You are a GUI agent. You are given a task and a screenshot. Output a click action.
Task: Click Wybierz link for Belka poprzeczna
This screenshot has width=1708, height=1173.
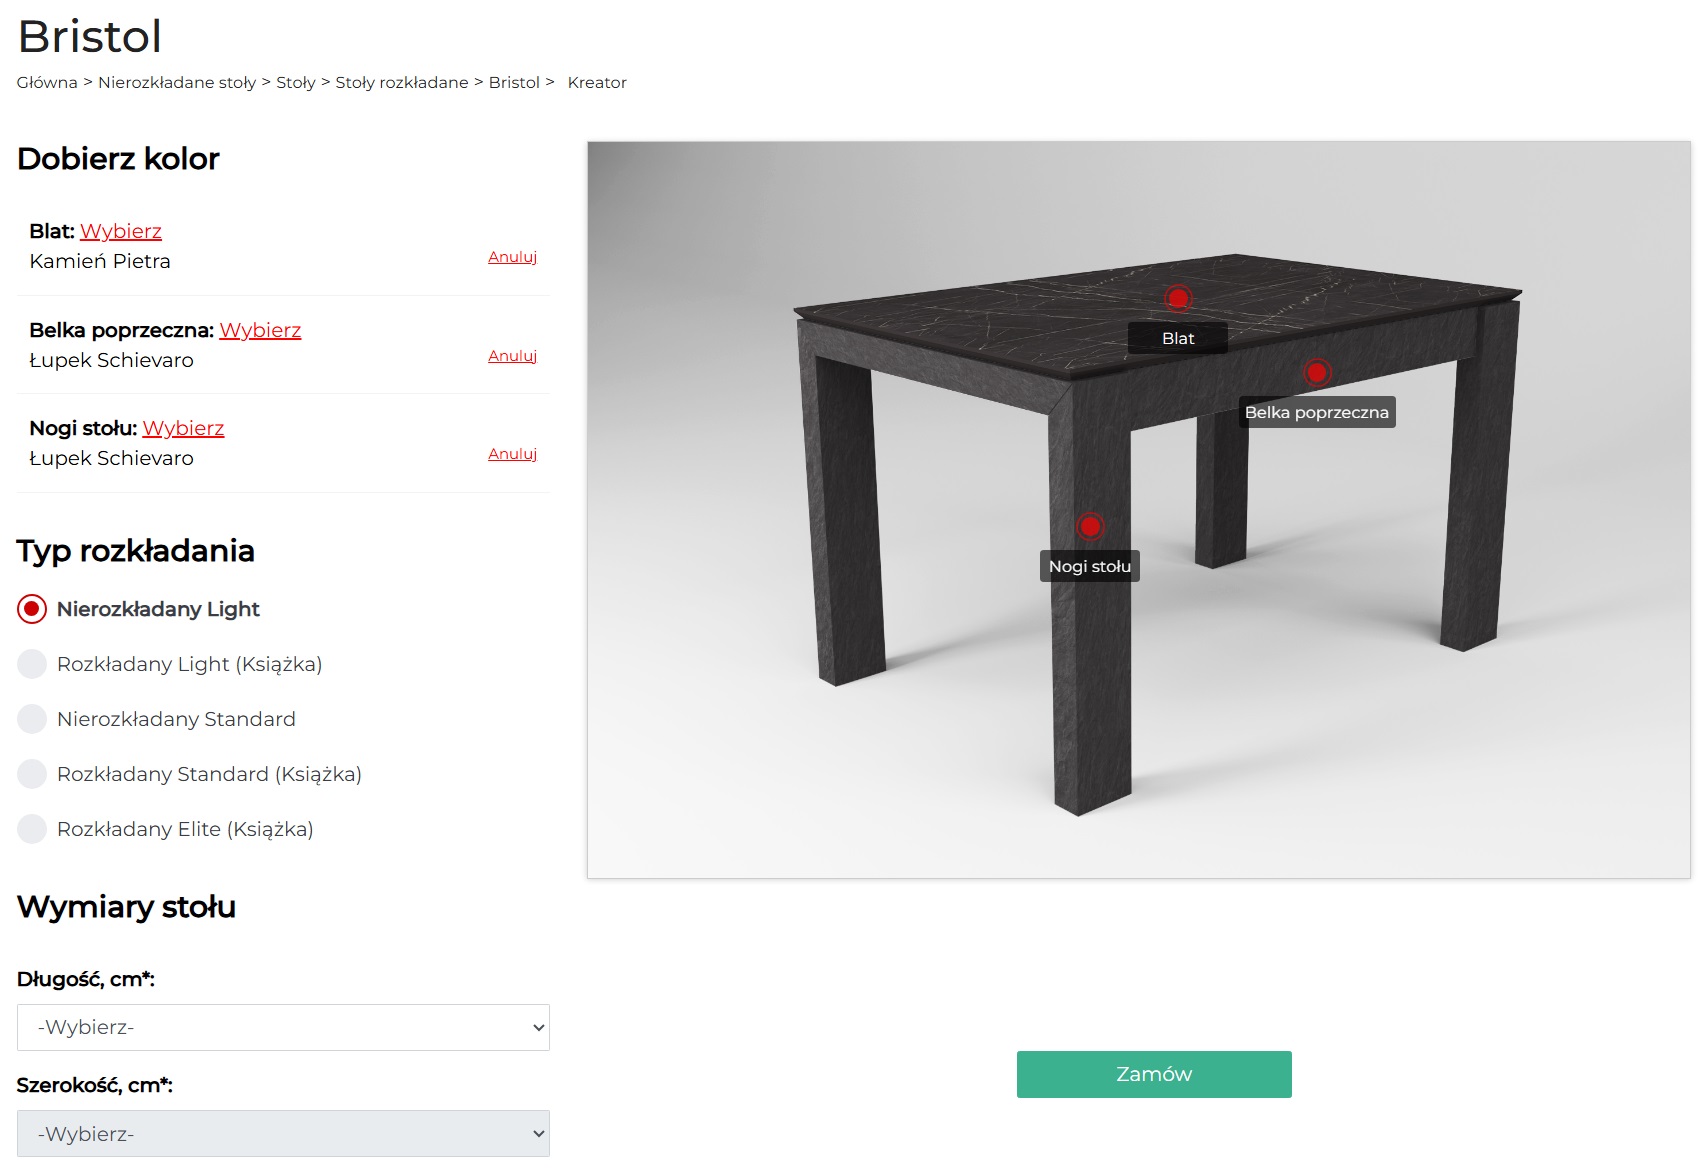coord(260,330)
